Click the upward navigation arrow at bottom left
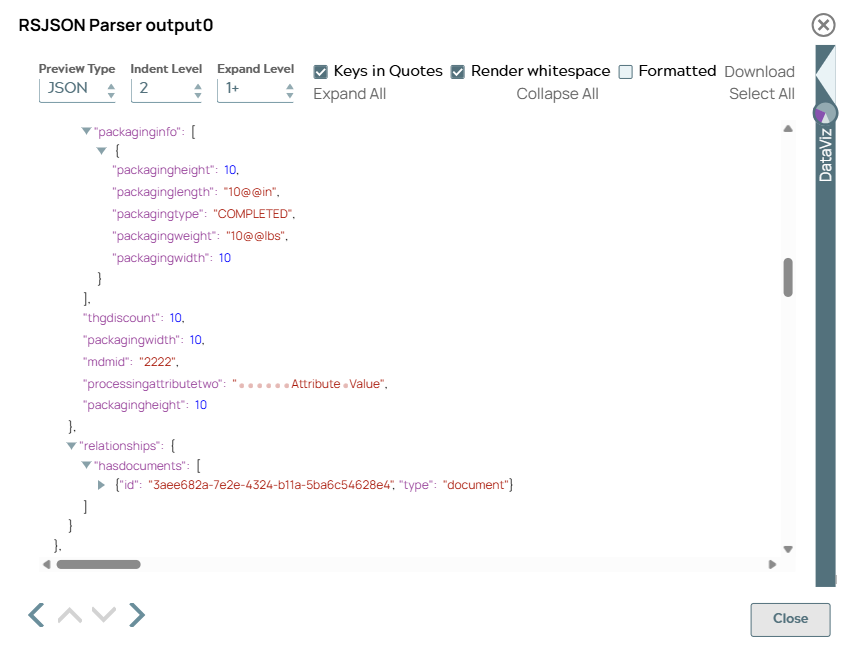852x650 pixels. 69,615
